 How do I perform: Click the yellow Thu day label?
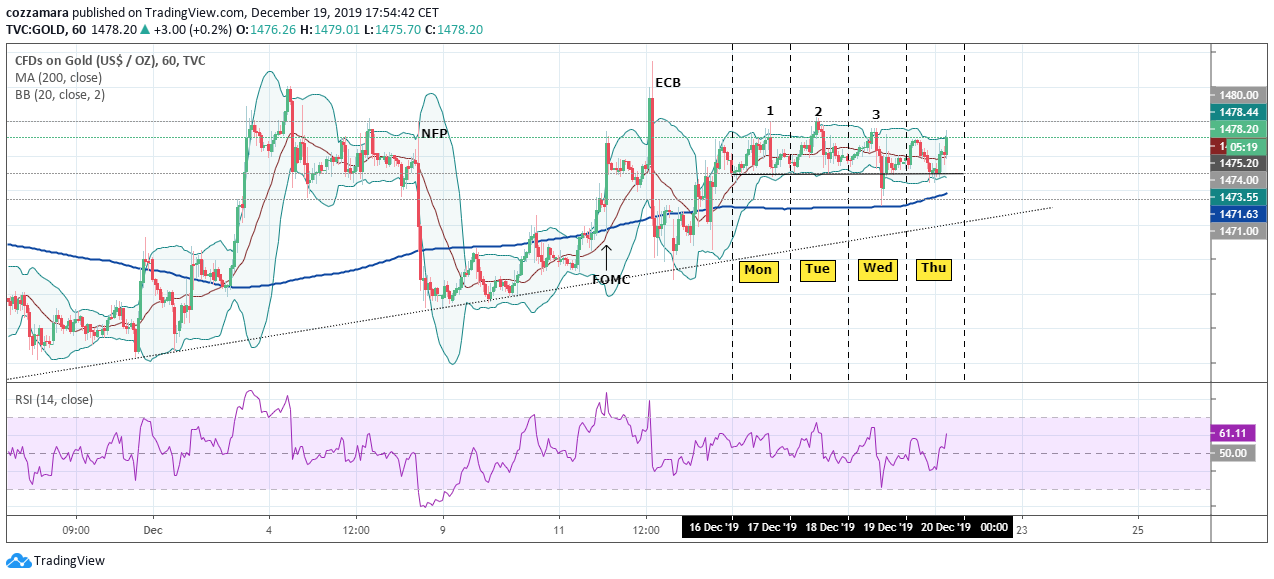pyautogui.click(x=934, y=268)
